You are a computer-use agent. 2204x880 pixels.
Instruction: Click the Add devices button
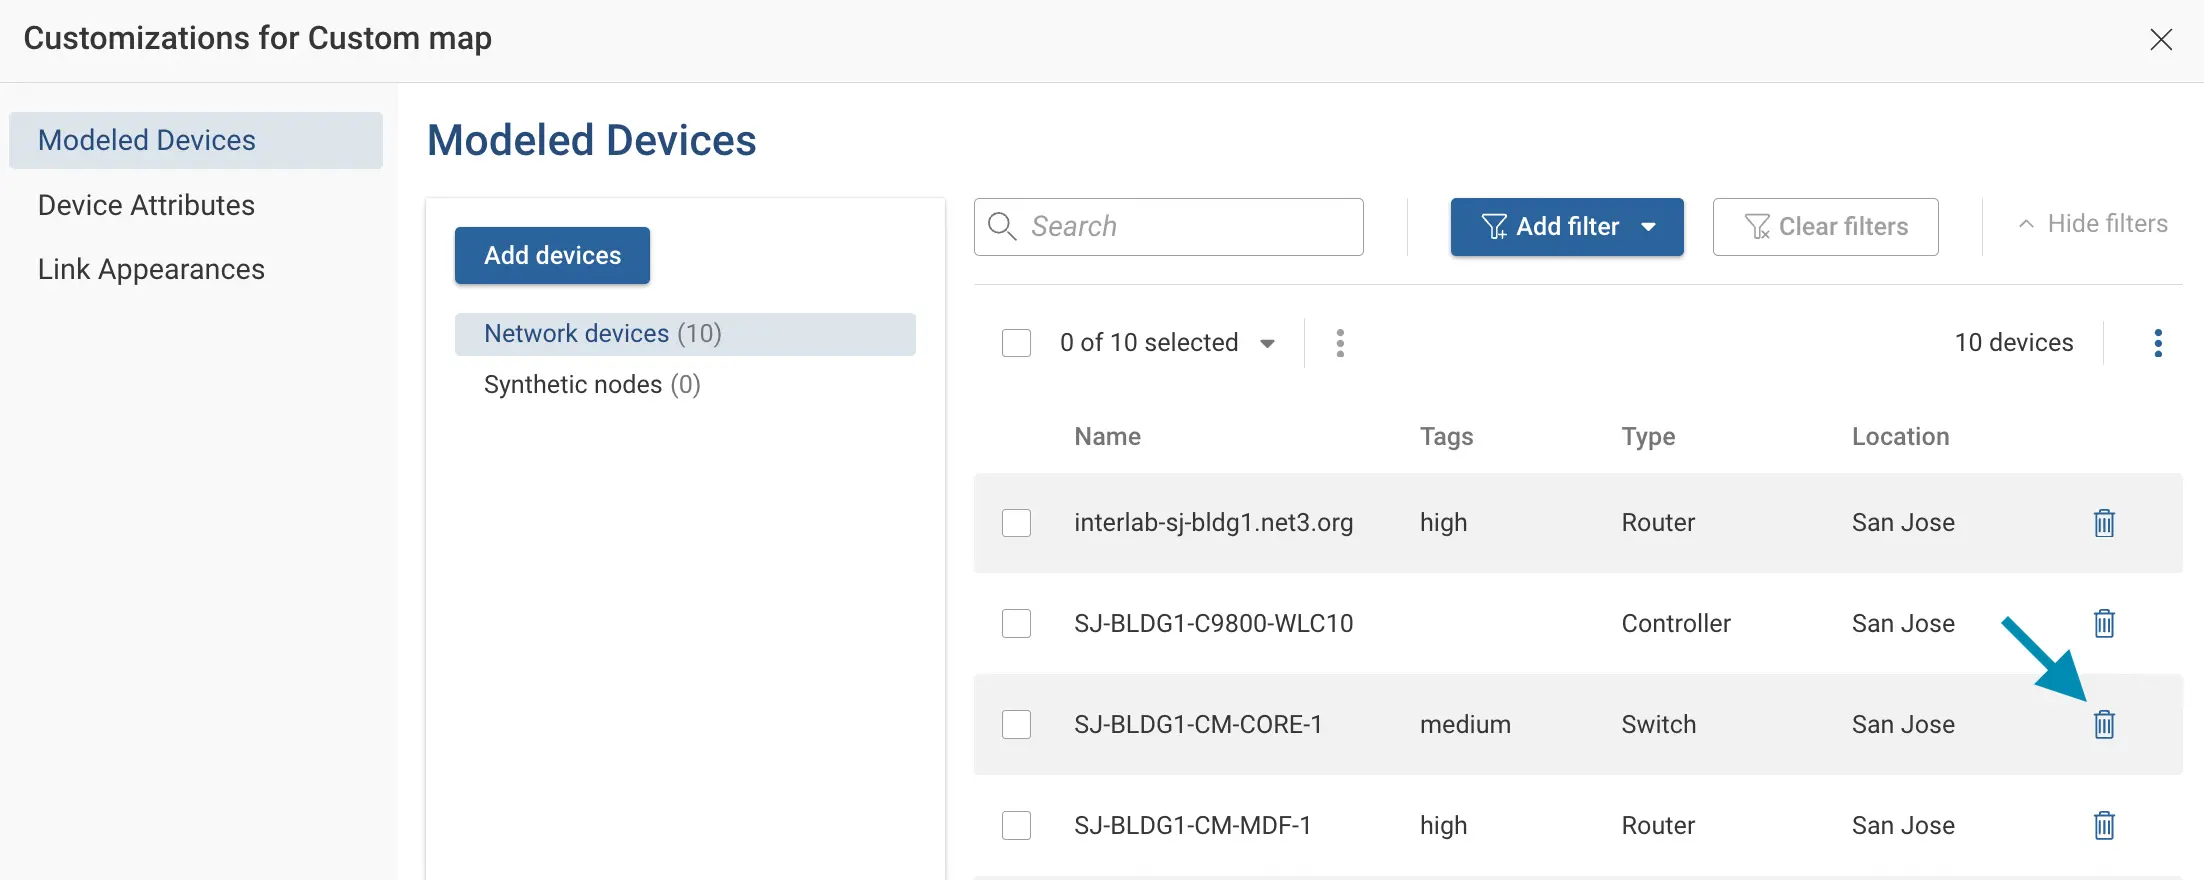click(x=552, y=256)
